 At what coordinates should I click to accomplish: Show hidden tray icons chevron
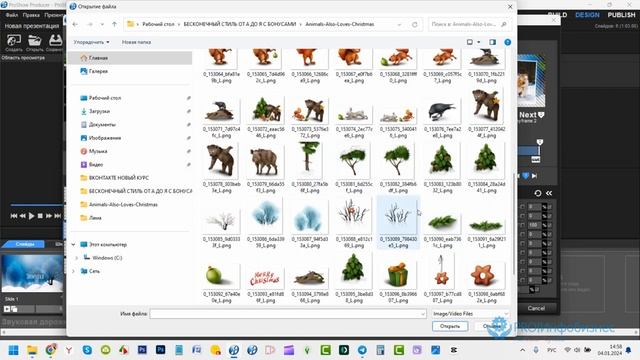[x=522, y=350]
